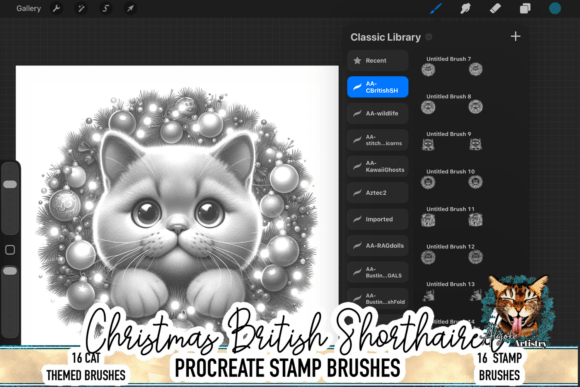Select the AA-wildlife brush set

pyautogui.click(x=378, y=113)
